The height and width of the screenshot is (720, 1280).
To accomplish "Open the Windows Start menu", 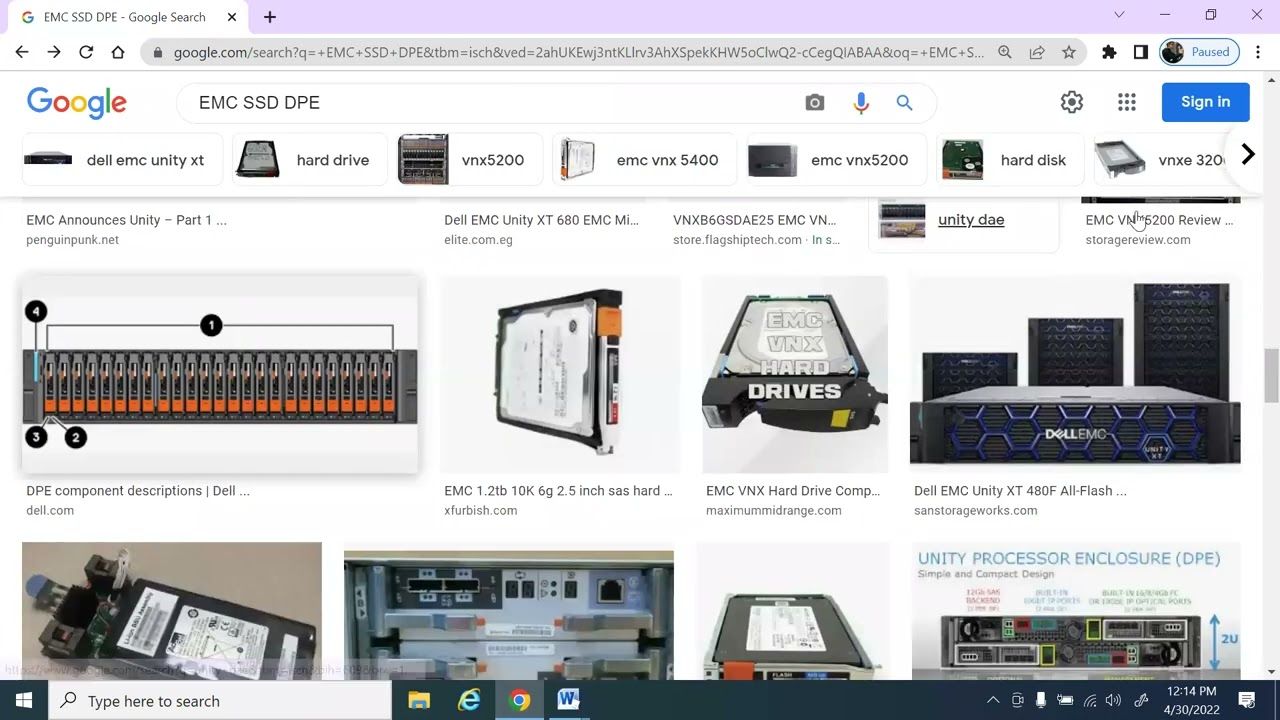I will [x=24, y=700].
